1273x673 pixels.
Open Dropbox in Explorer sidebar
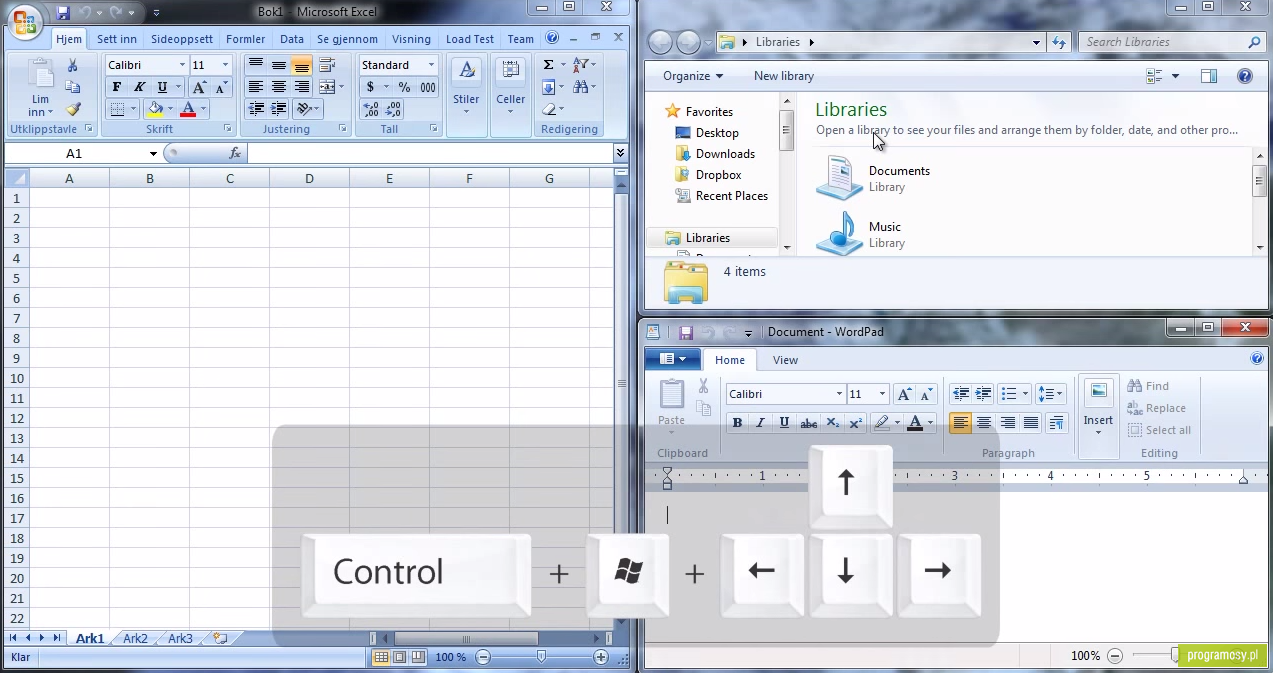708,175
